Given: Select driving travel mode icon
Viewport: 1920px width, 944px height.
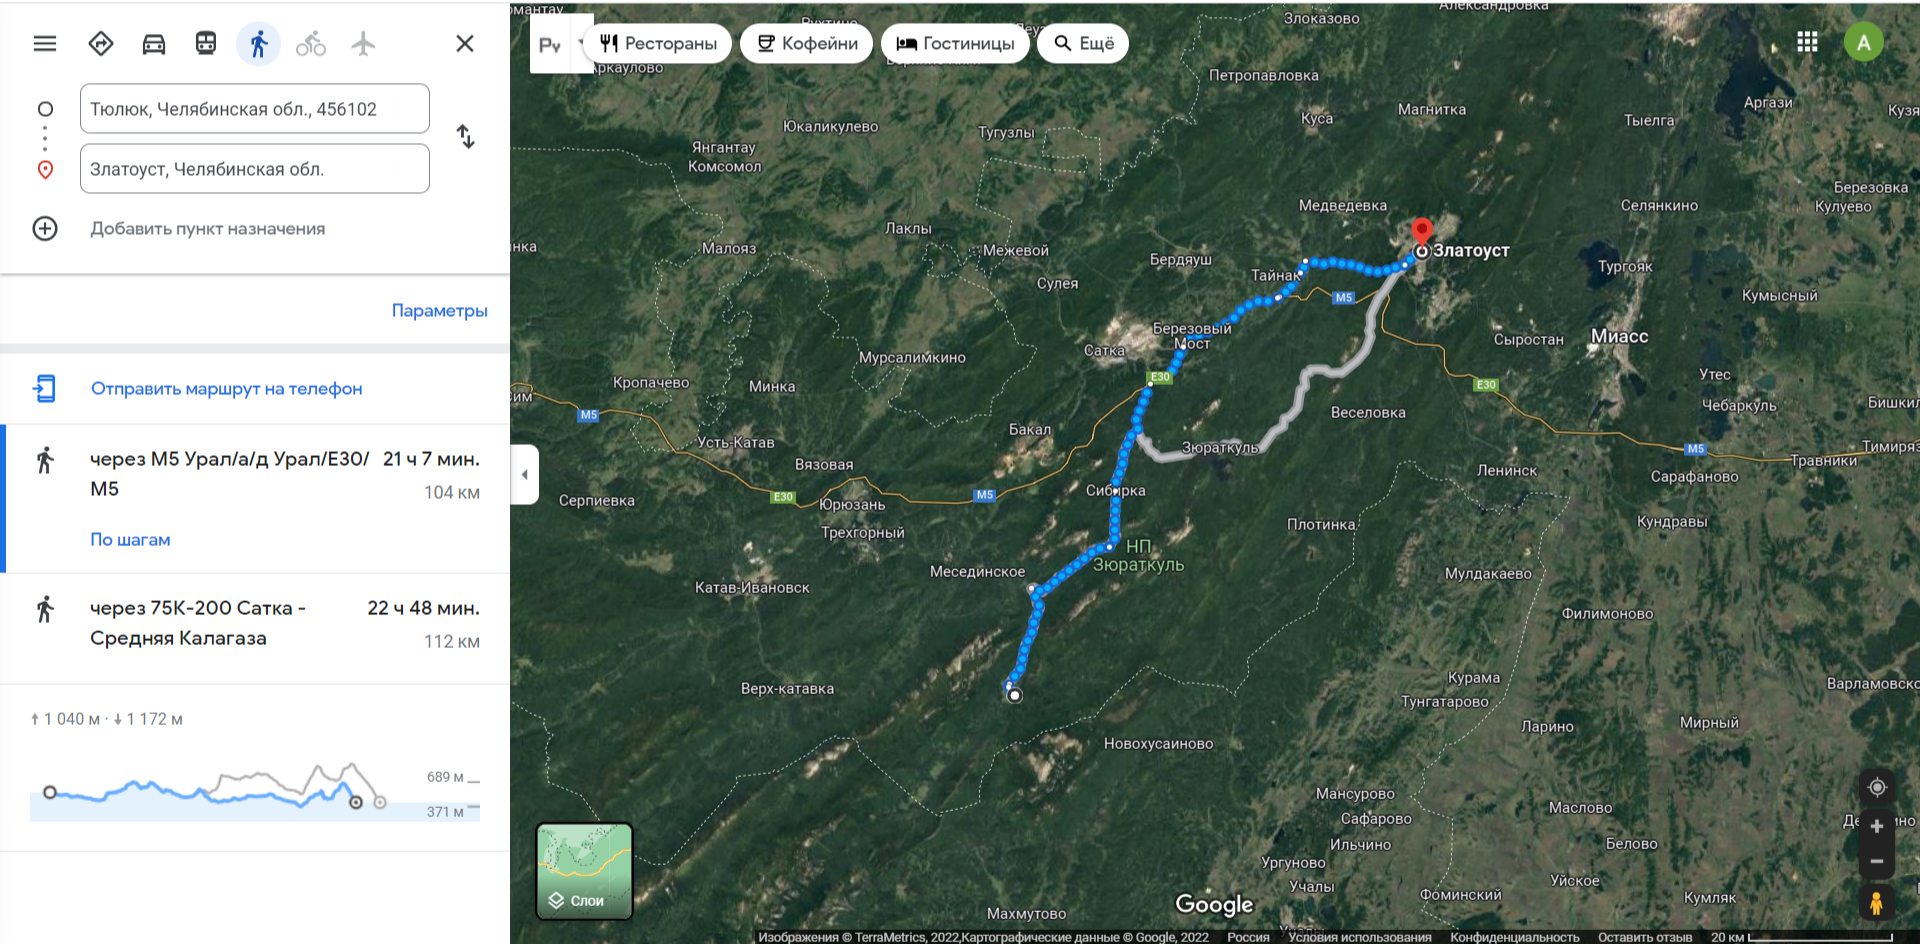Looking at the screenshot, I should (x=154, y=44).
